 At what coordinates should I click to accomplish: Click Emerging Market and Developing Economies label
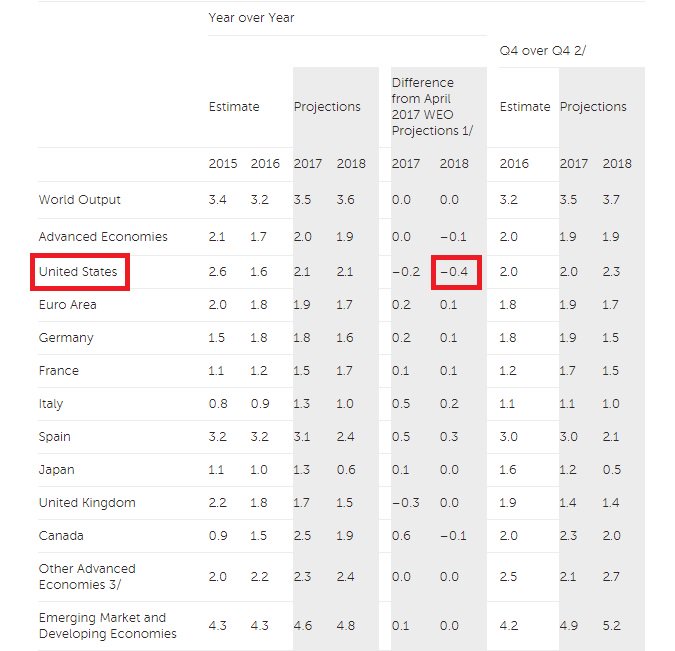[x=108, y=625]
